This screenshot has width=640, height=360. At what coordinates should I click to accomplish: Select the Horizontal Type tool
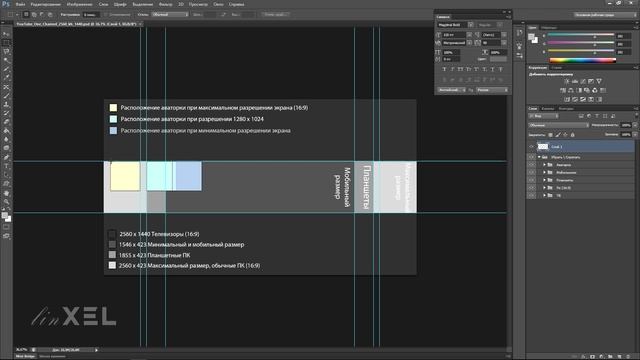pos(6,166)
